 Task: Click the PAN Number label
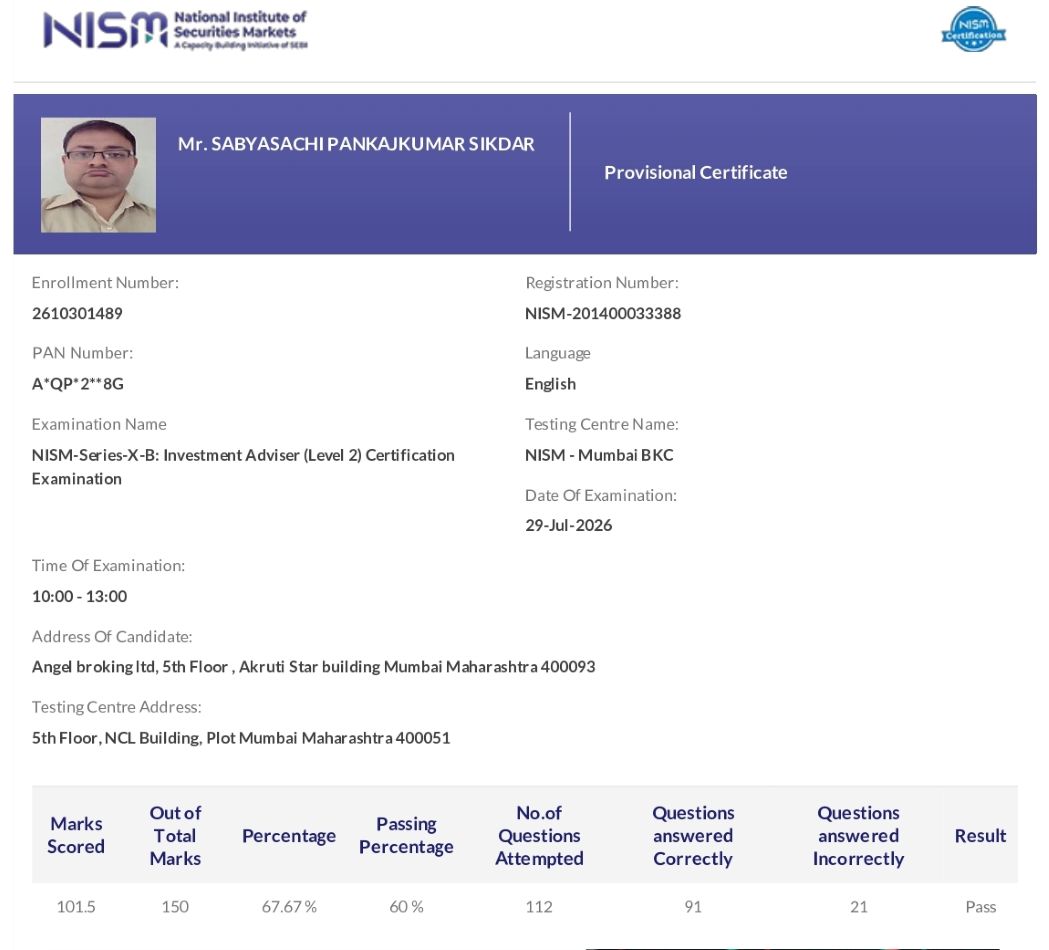click(x=82, y=353)
